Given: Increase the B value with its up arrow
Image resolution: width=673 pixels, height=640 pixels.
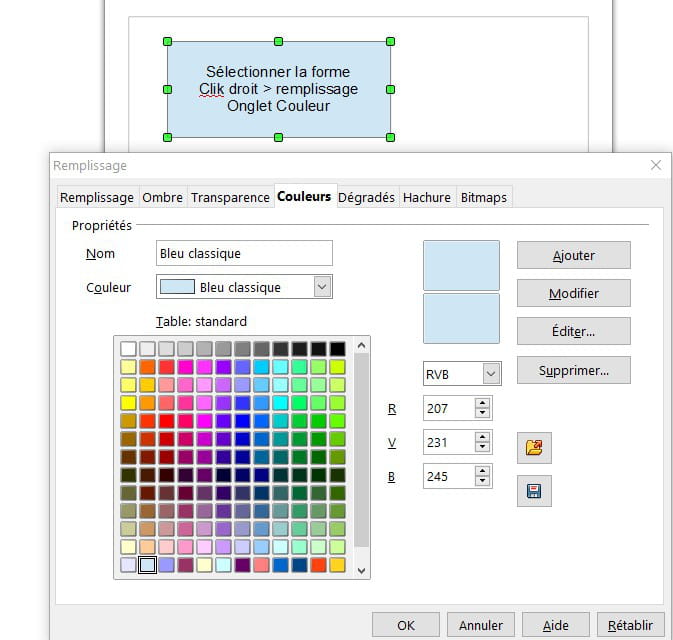Looking at the screenshot, I should pos(482,471).
